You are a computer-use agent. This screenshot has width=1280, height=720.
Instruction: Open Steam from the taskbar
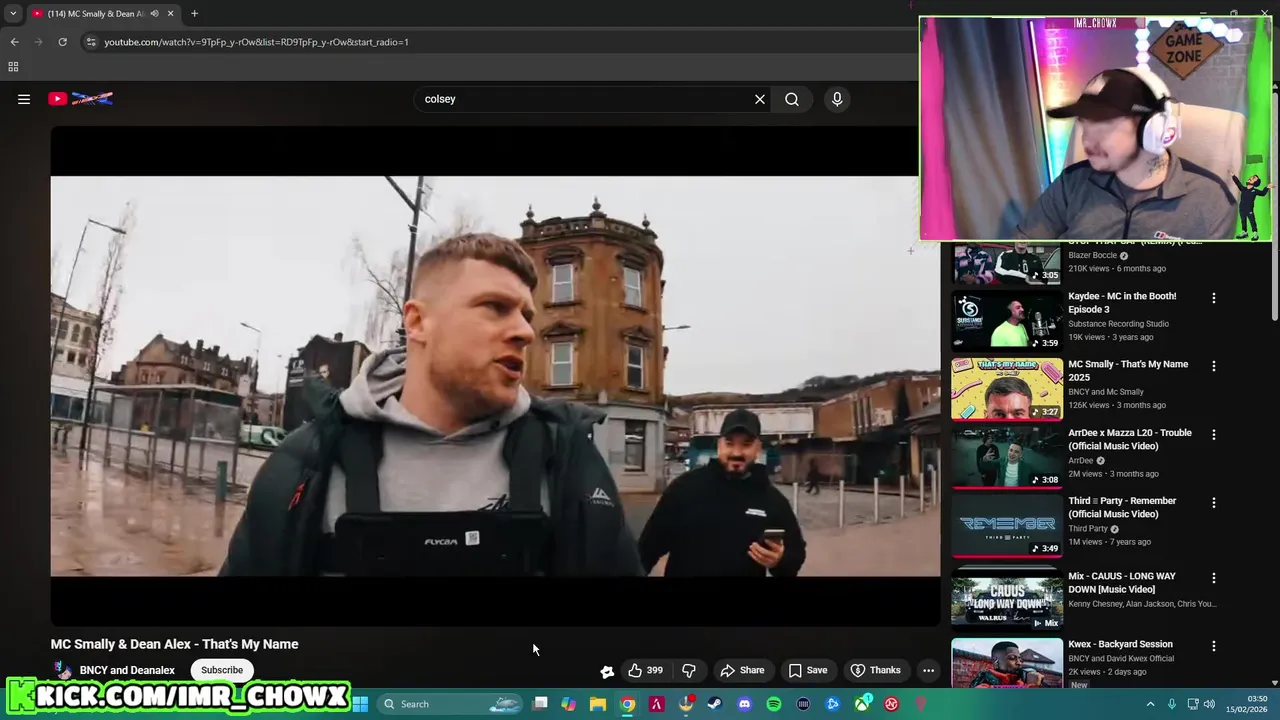point(714,704)
